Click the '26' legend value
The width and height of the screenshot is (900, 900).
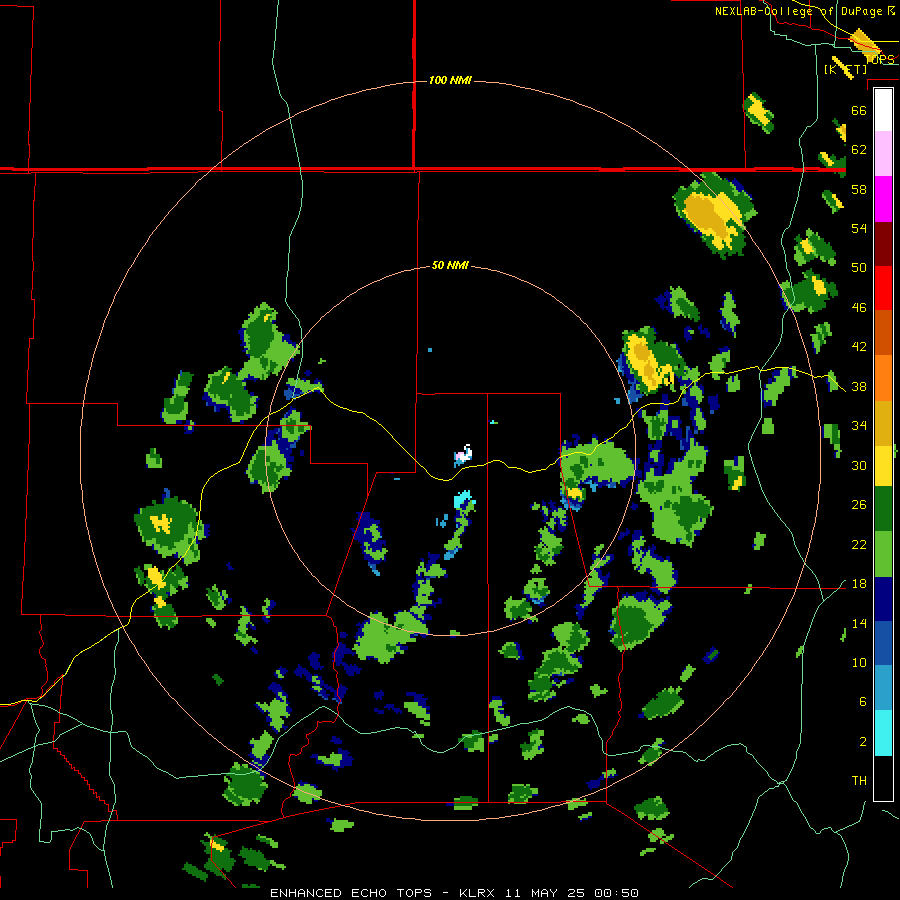[859, 505]
